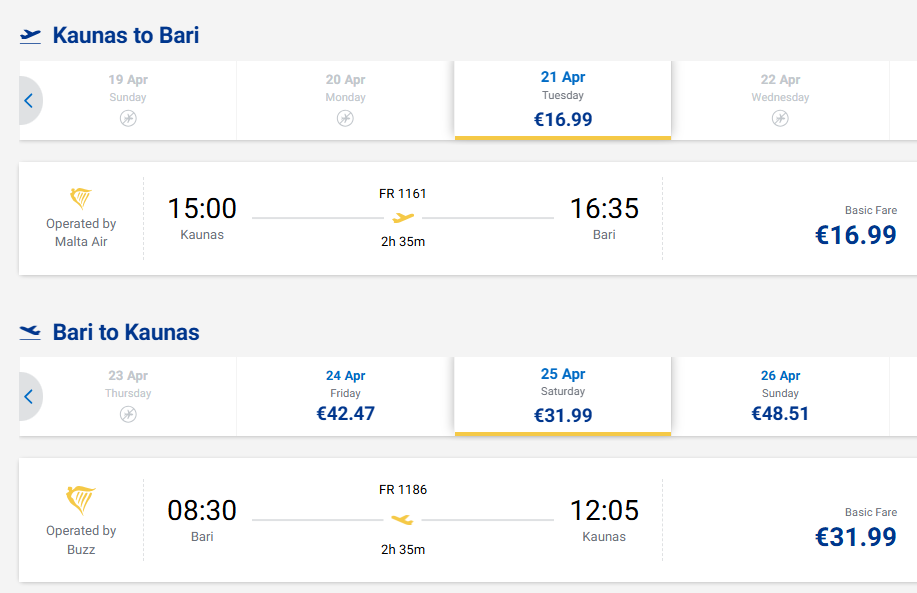Show earlier return dates with left chevron
The height and width of the screenshot is (593, 917).
(29, 396)
